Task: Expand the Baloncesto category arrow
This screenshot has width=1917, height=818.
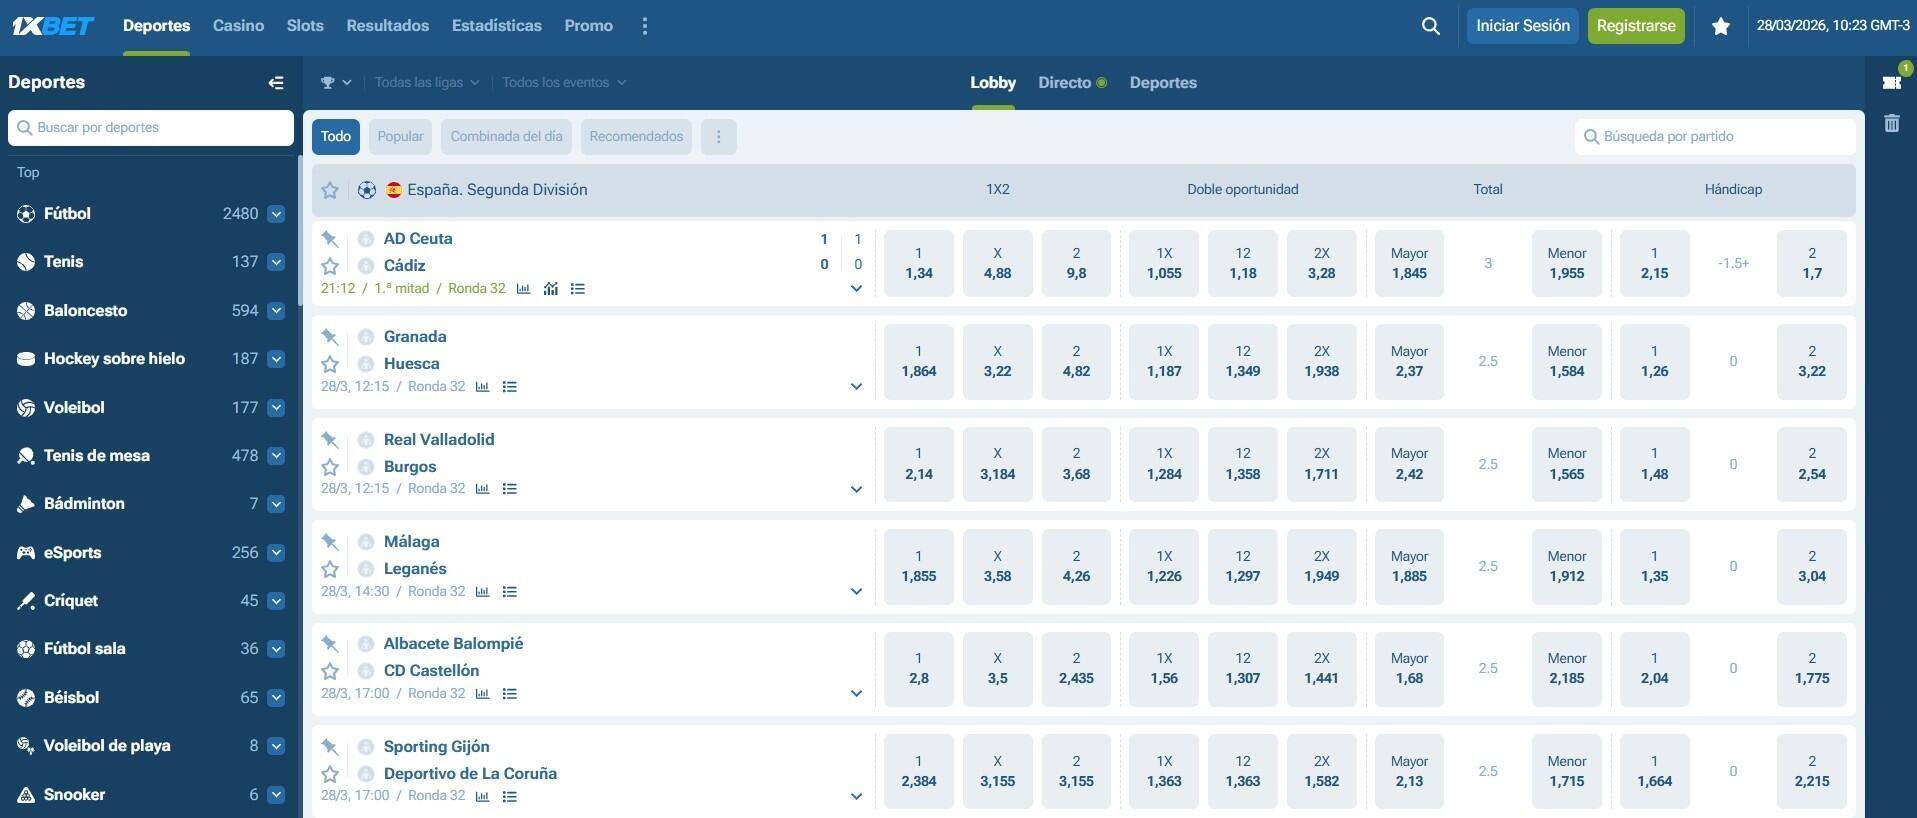Action: click(x=276, y=311)
